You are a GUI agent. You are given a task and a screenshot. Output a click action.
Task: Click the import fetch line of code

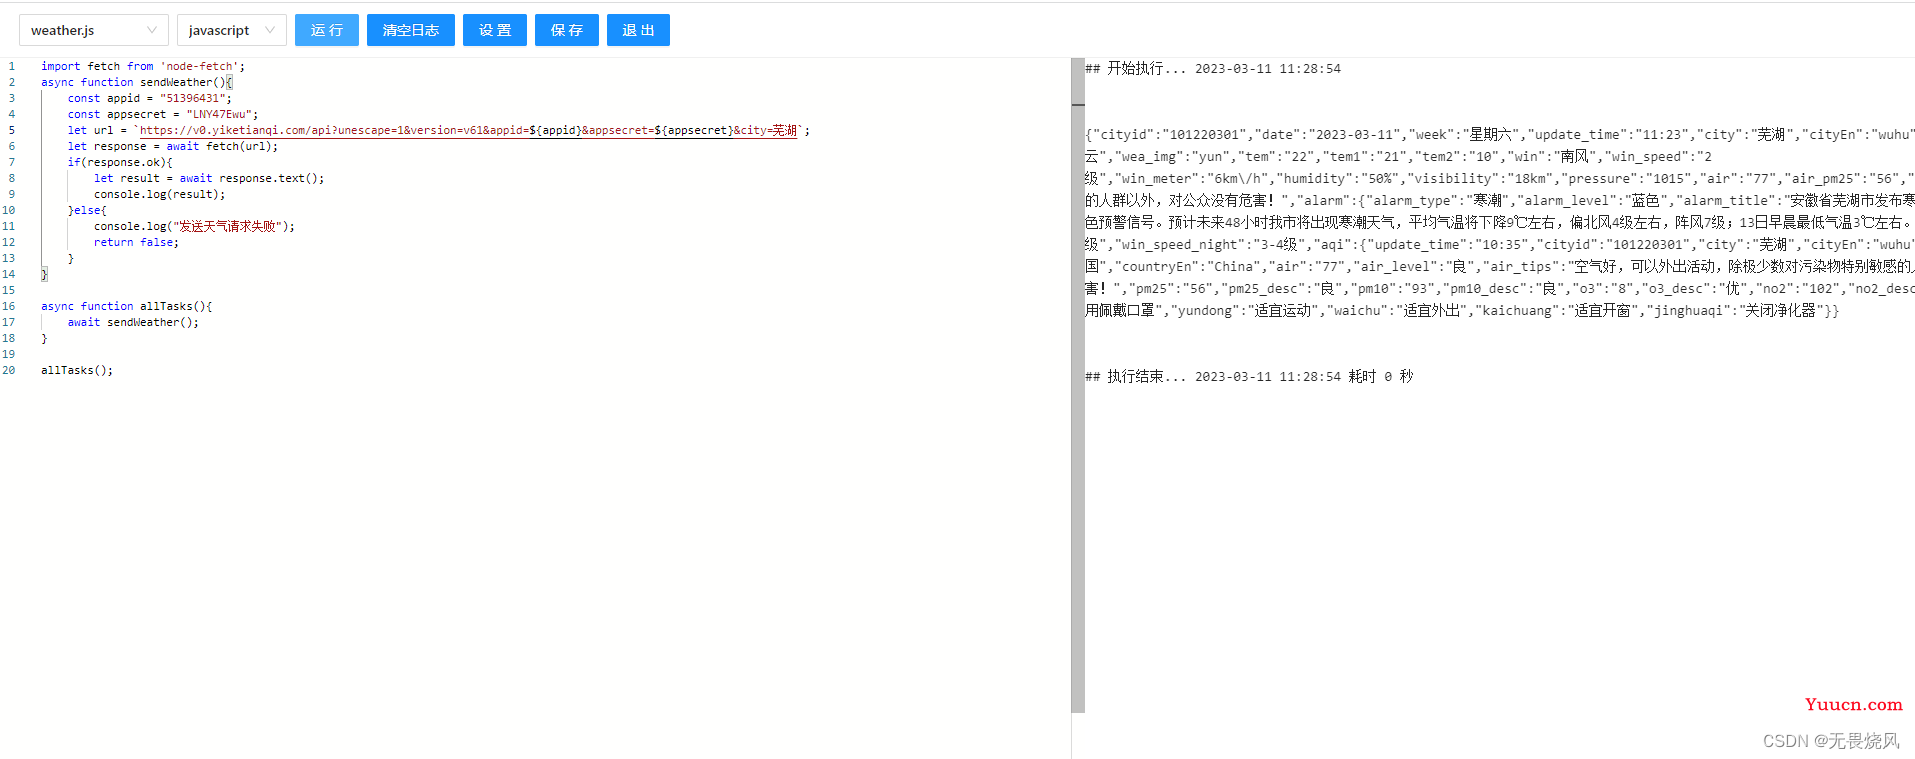click(x=143, y=66)
